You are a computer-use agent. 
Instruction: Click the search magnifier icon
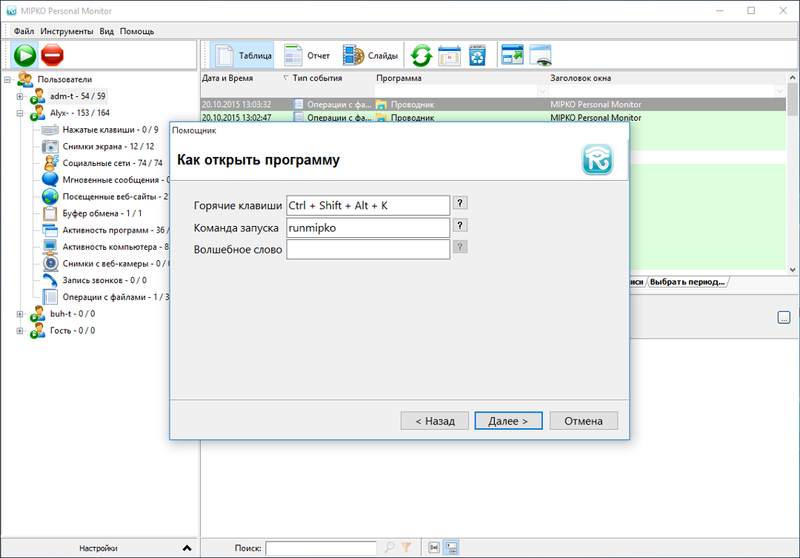(389, 548)
